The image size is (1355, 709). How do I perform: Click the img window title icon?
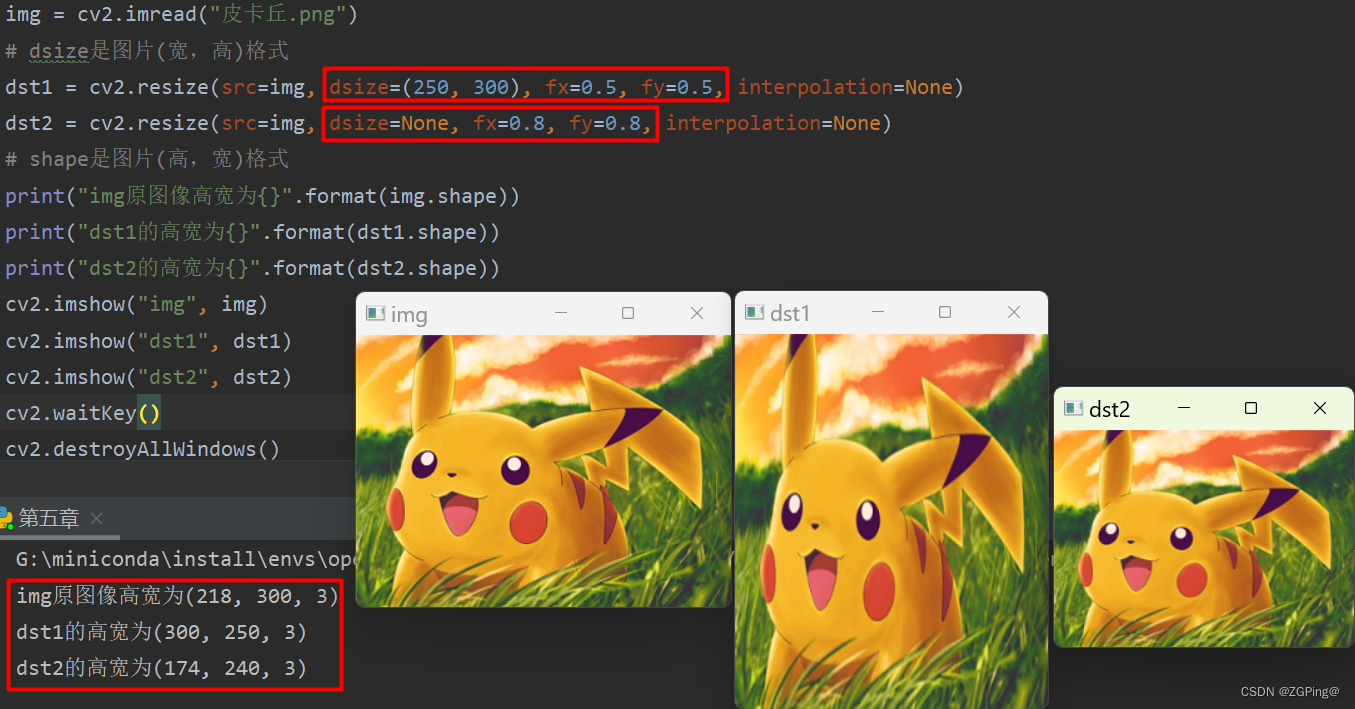(375, 314)
